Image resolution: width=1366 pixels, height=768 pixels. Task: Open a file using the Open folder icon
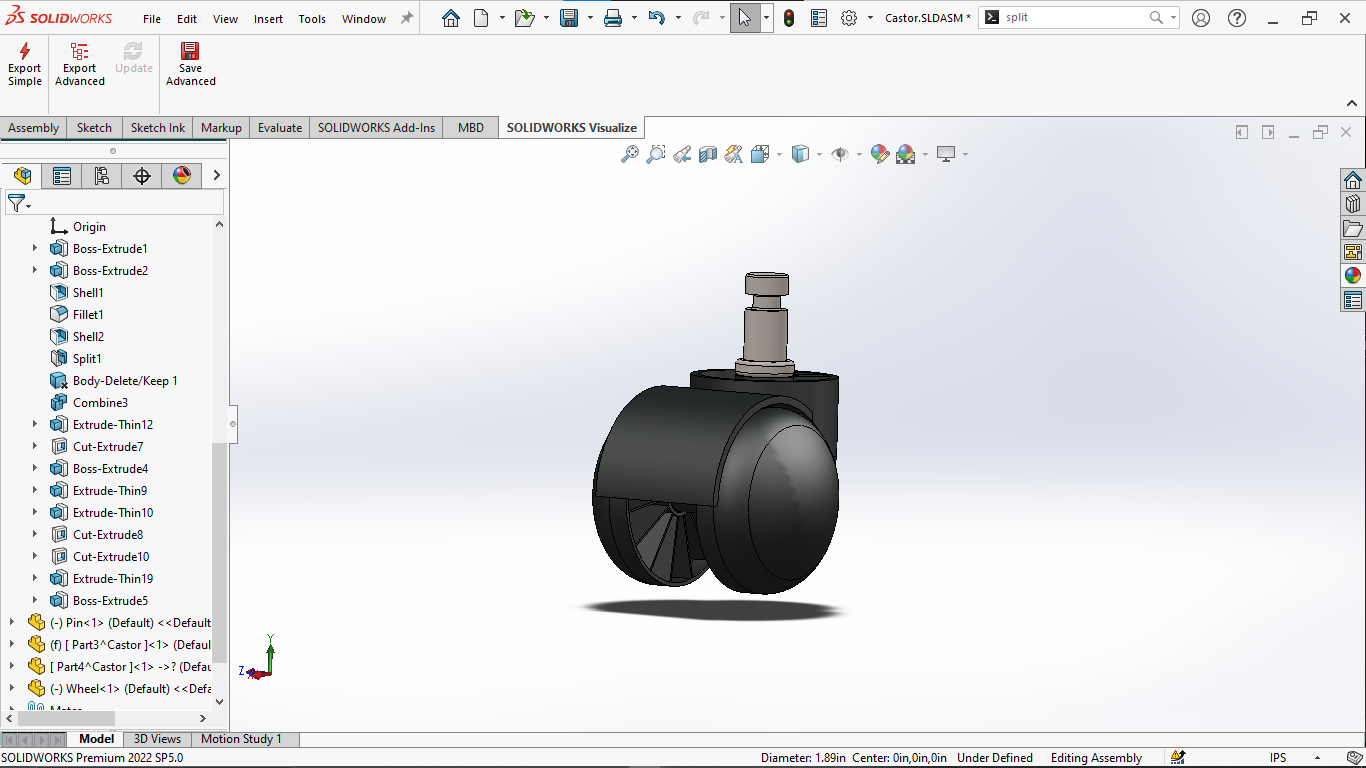tap(524, 18)
